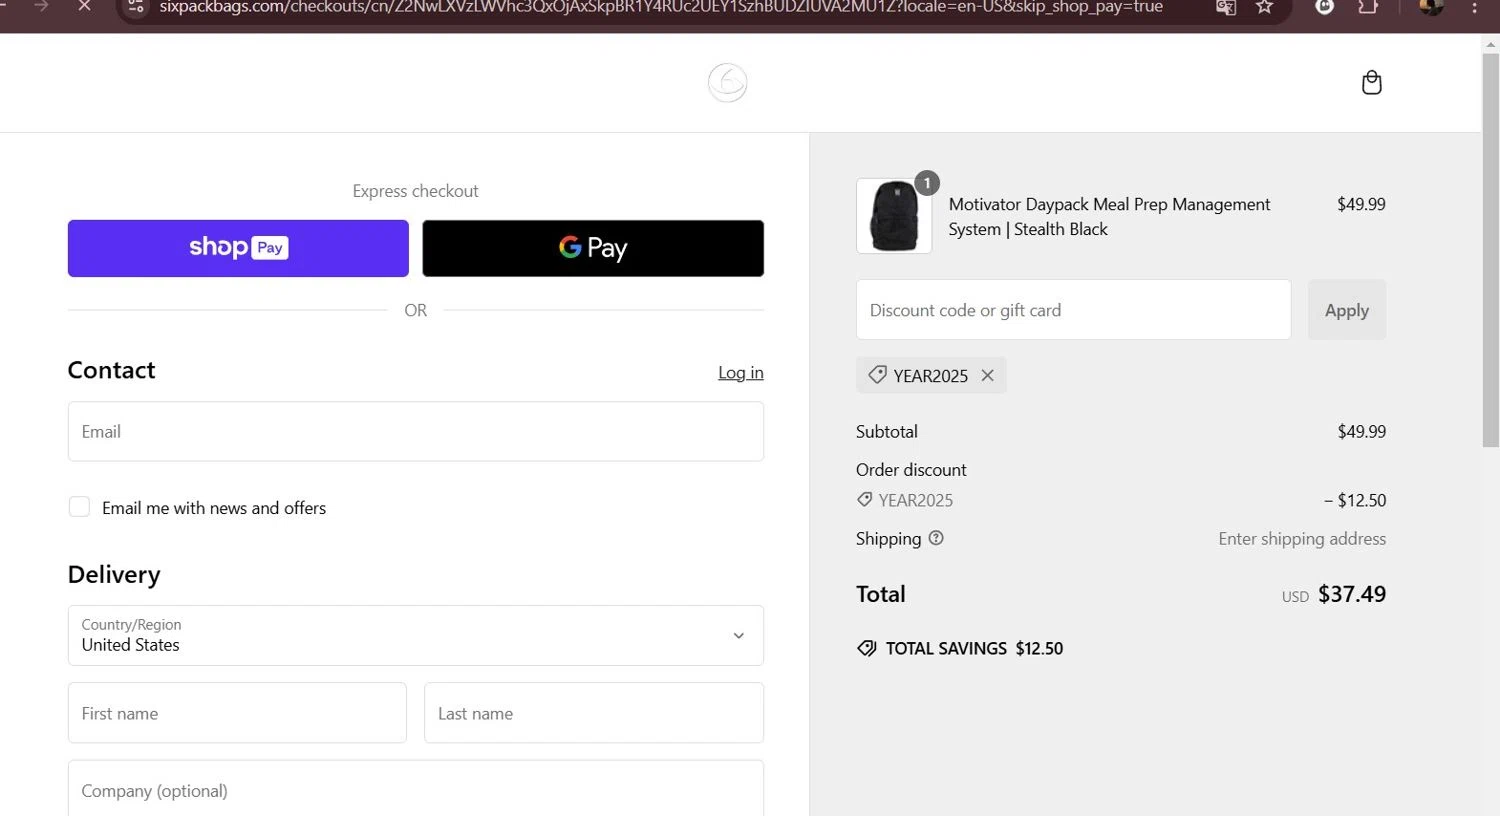Click the Total Savings tag icon
This screenshot has width=1500, height=816.
tap(867, 648)
